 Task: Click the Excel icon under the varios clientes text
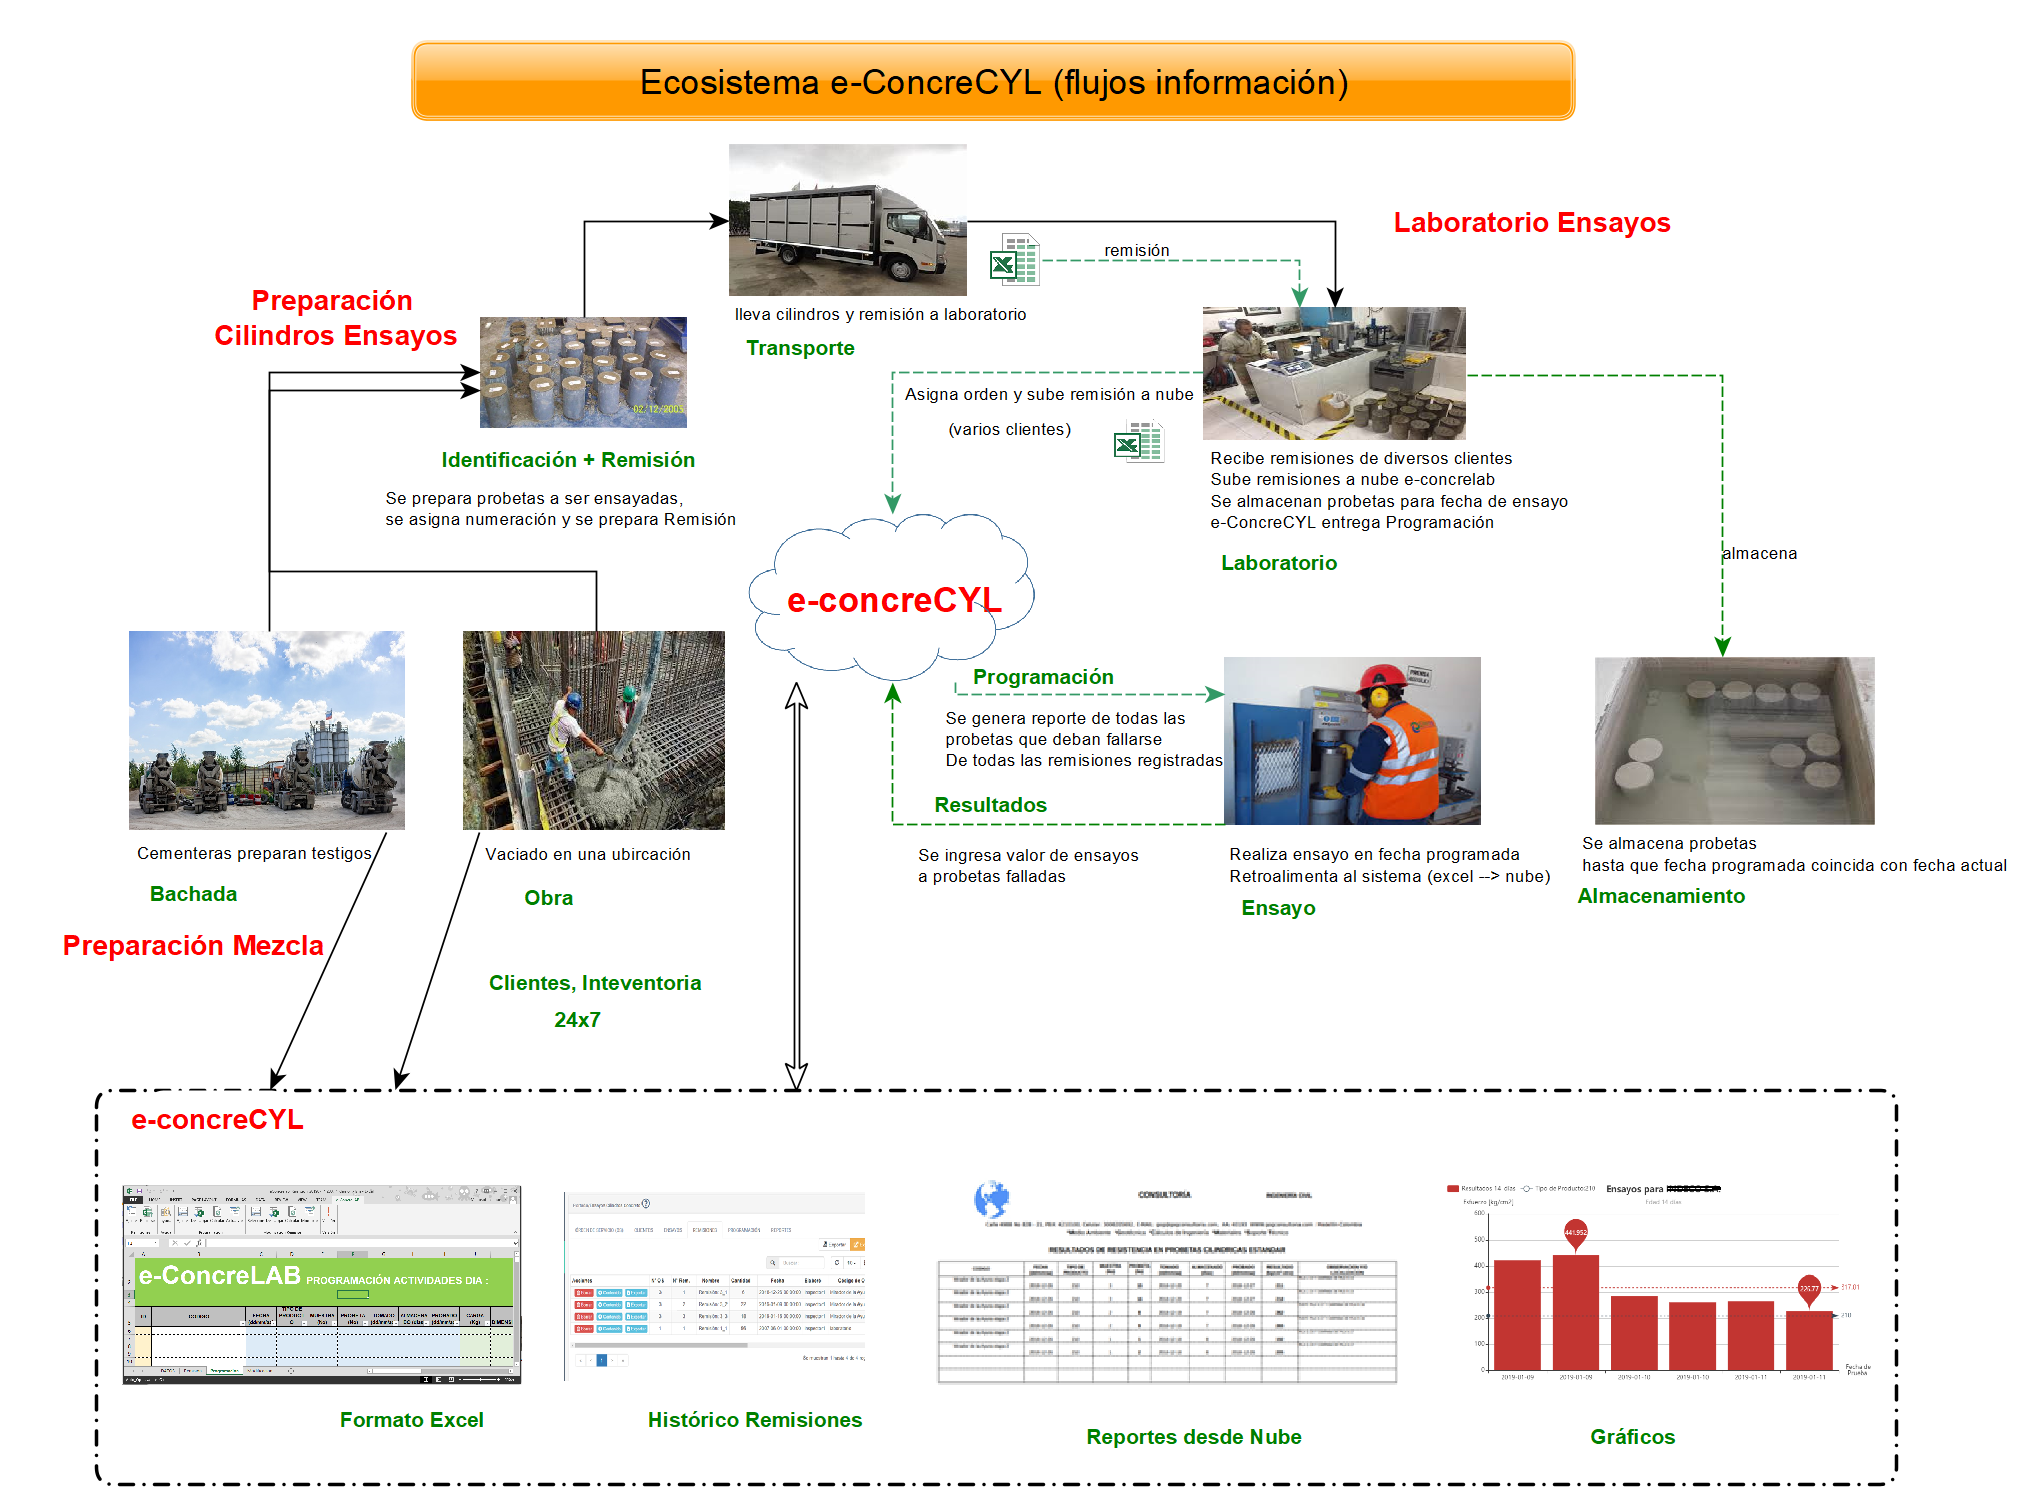point(1138,441)
